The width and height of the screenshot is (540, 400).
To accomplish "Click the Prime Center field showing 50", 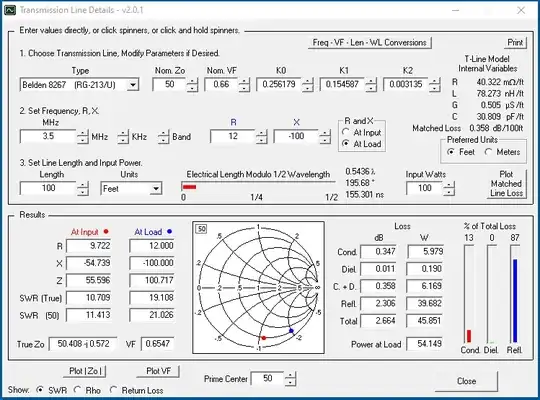I will [x=268, y=378].
